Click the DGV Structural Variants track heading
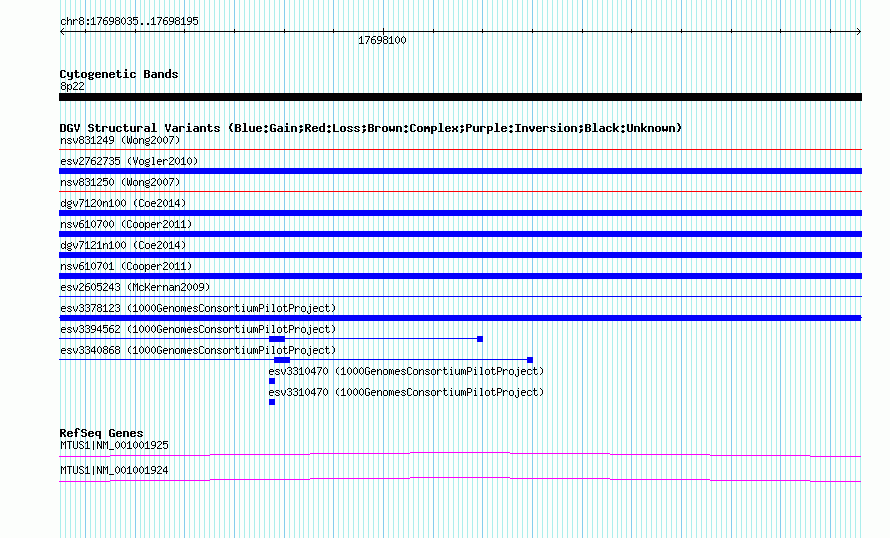The image size is (890, 538). pyautogui.click(x=371, y=128)
